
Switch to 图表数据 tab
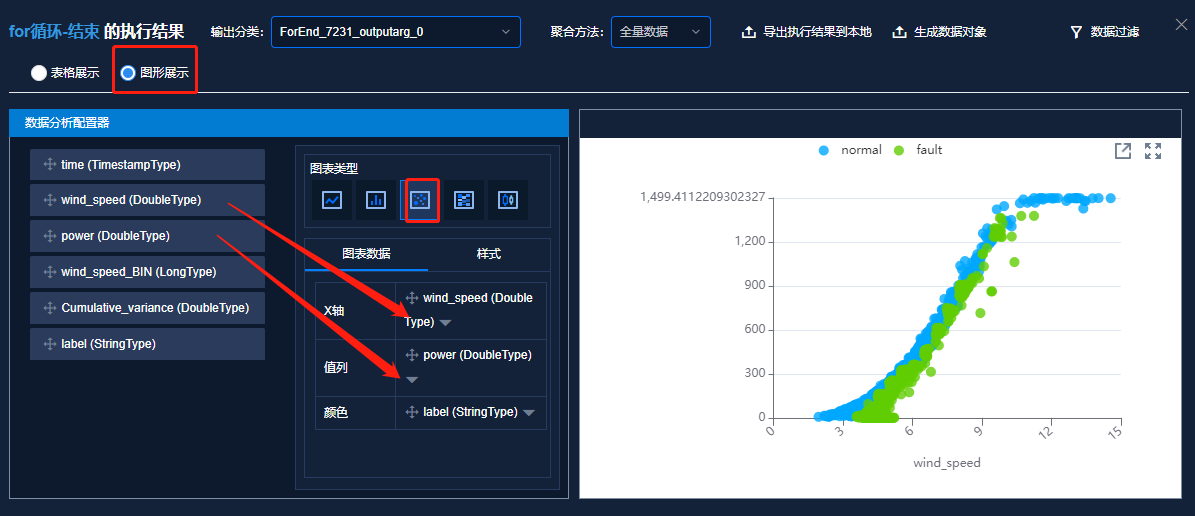367,255
